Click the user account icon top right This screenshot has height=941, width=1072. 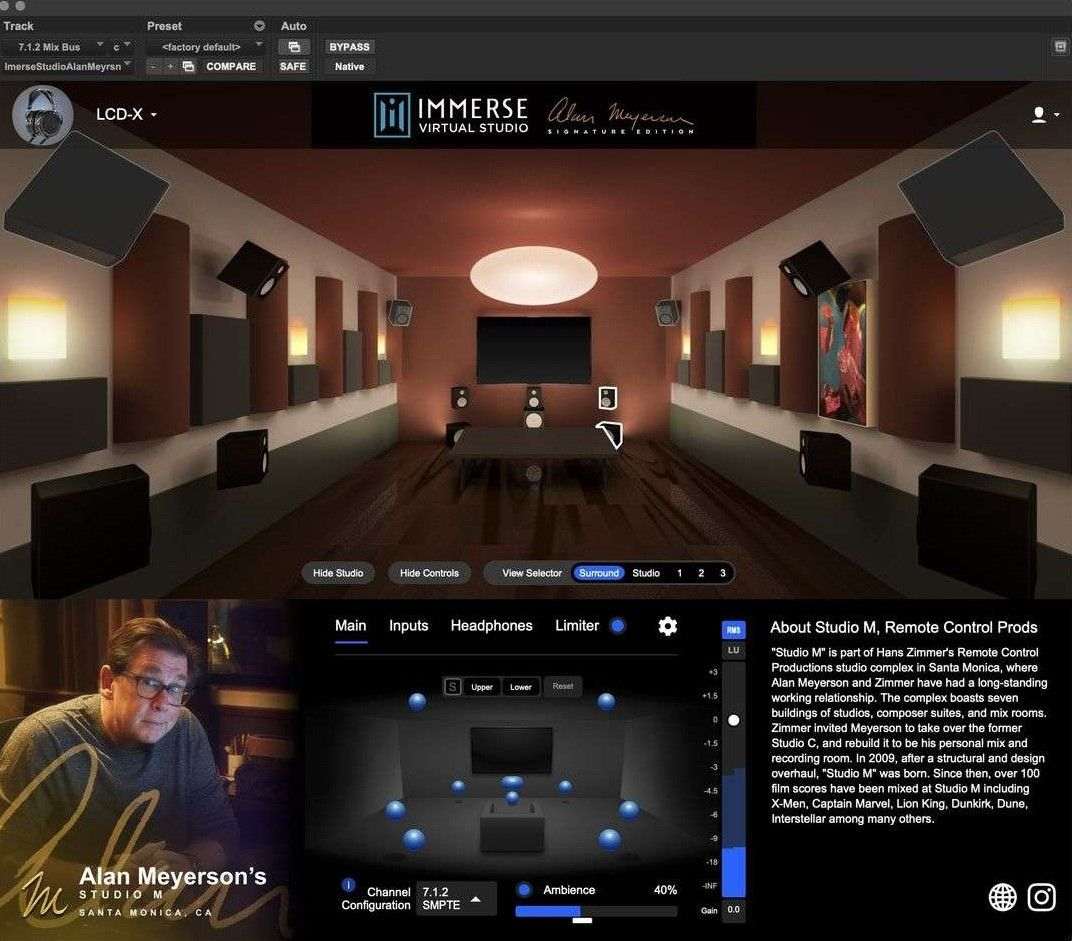coord(1038,114)
